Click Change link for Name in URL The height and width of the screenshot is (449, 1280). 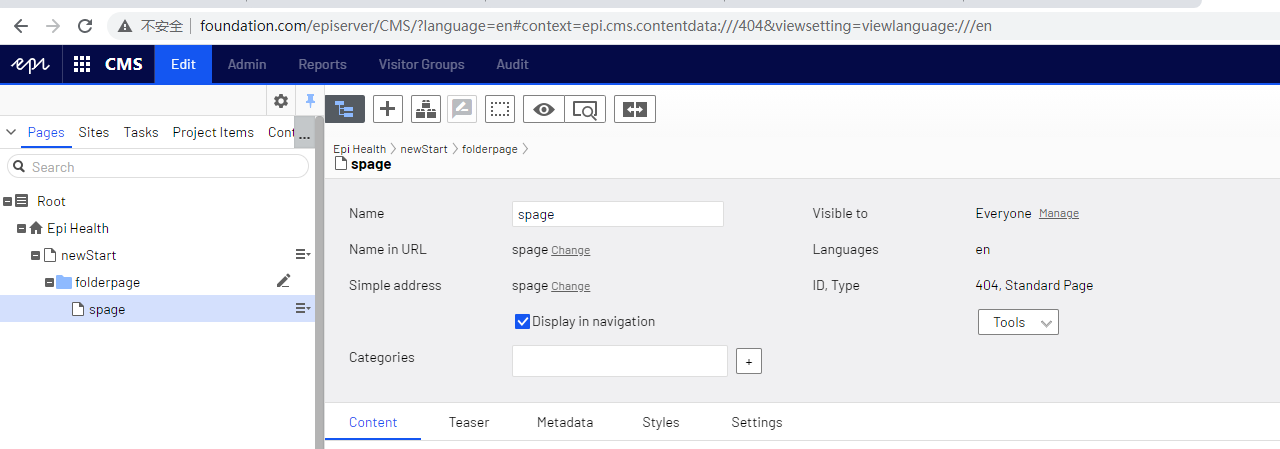tap(570, 250)
